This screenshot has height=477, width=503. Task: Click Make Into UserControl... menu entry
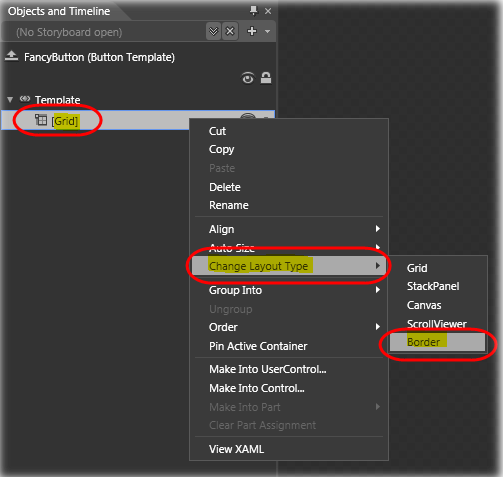pyautogui.click(x=268, y=369)
